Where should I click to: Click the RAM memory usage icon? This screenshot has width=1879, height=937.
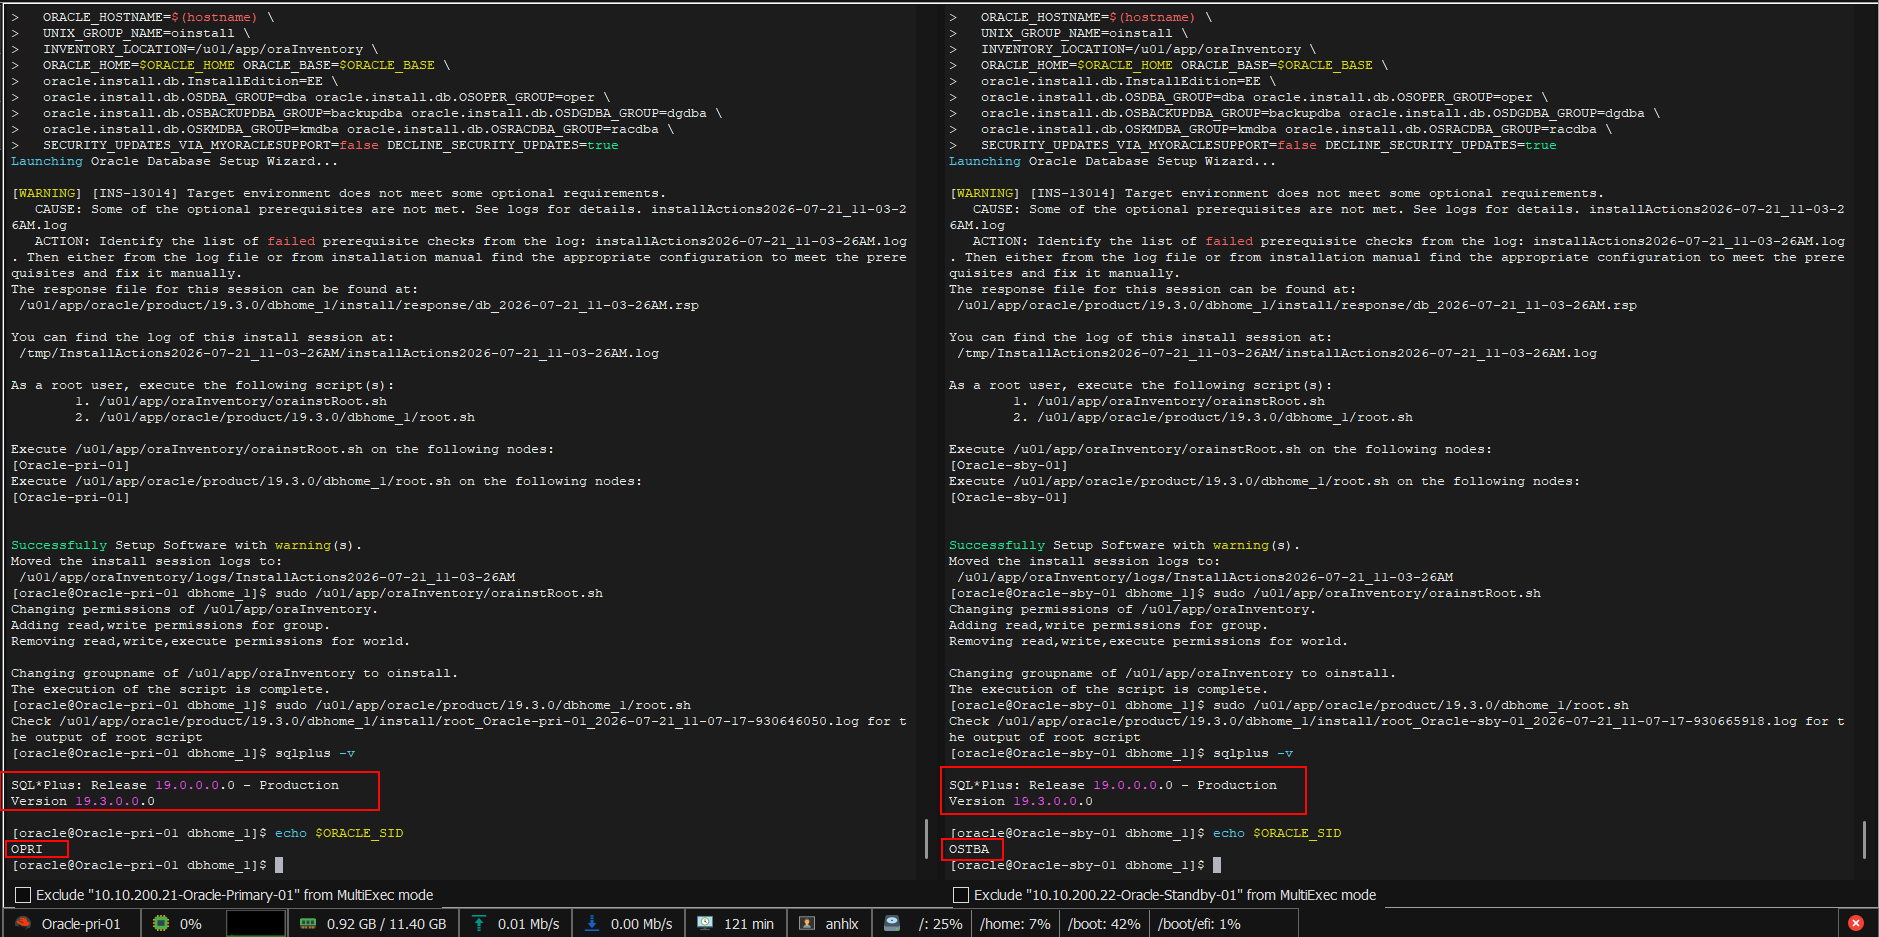(x=308, y=923)
